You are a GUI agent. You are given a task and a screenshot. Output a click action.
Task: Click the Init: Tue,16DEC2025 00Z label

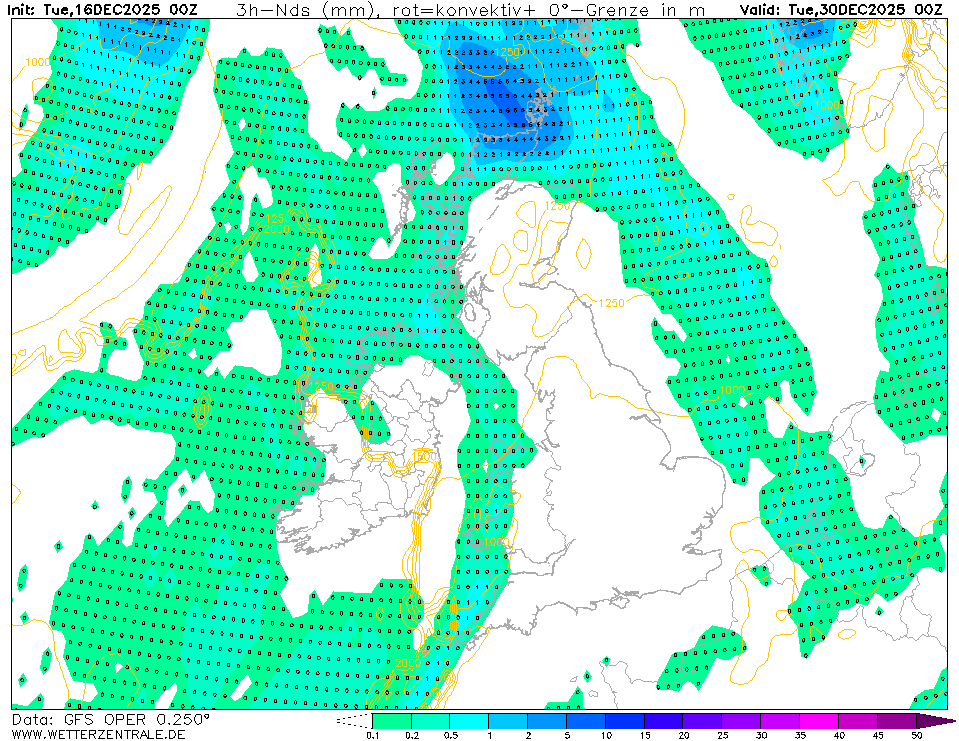click(105, 10)
